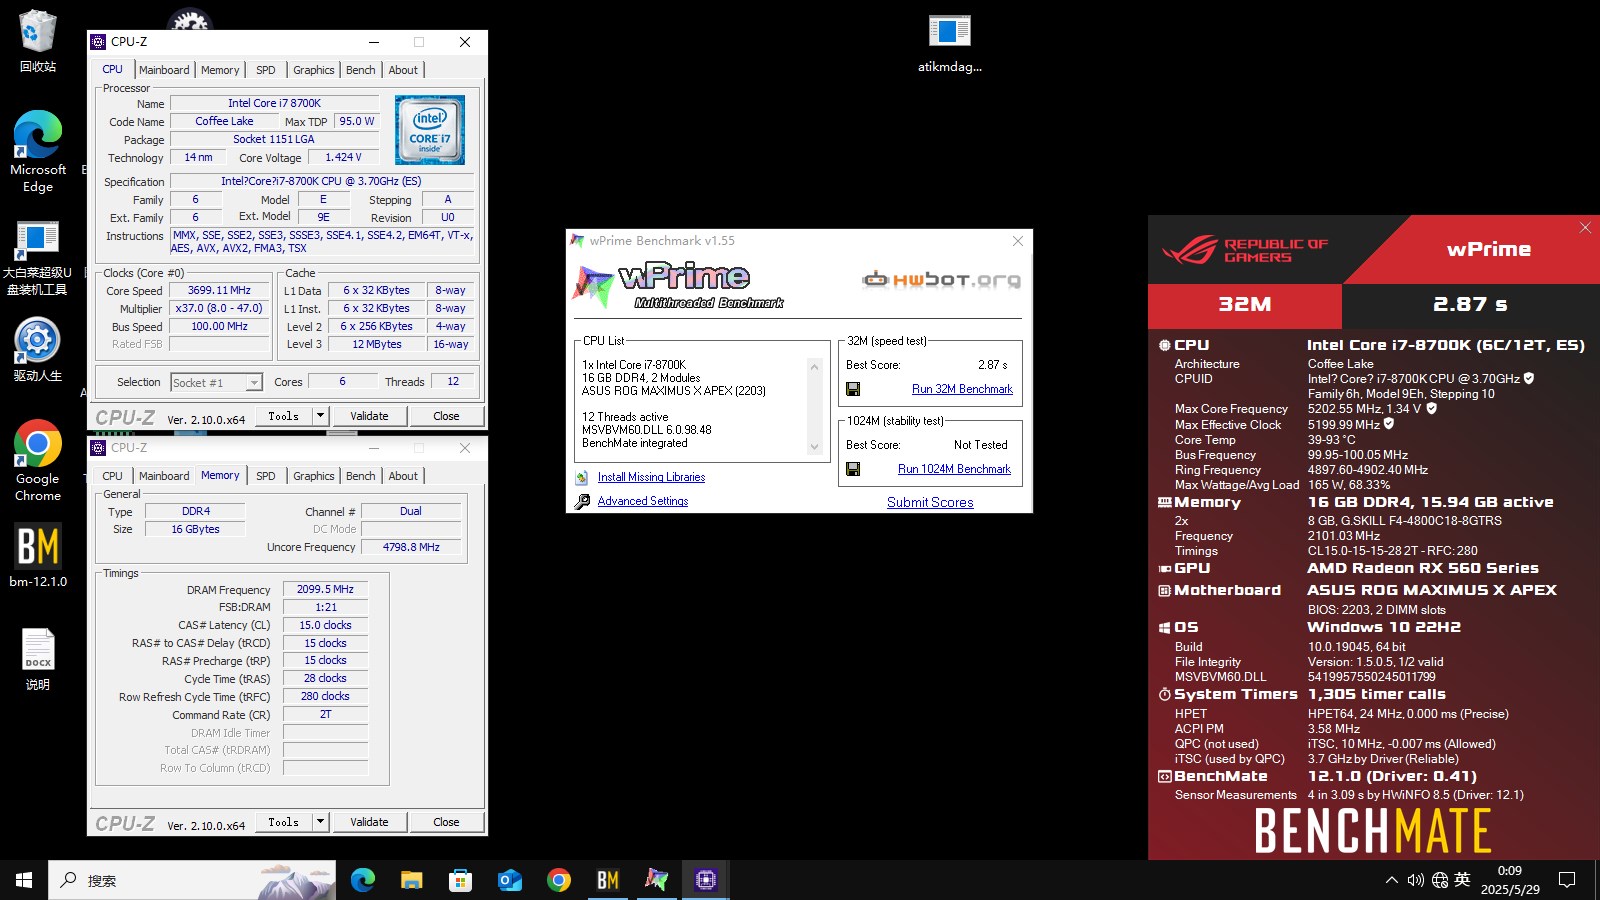Run the 32M Benchmark link

[x=962, y=389]
